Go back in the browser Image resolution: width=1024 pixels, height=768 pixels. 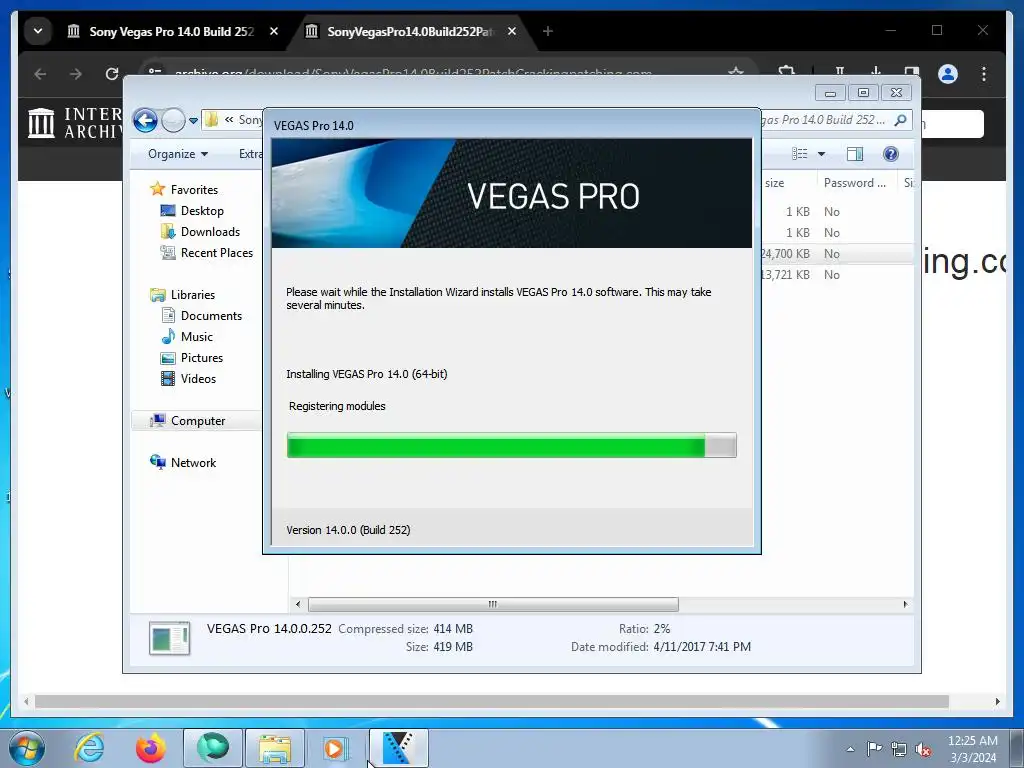(x=40, y=74)
